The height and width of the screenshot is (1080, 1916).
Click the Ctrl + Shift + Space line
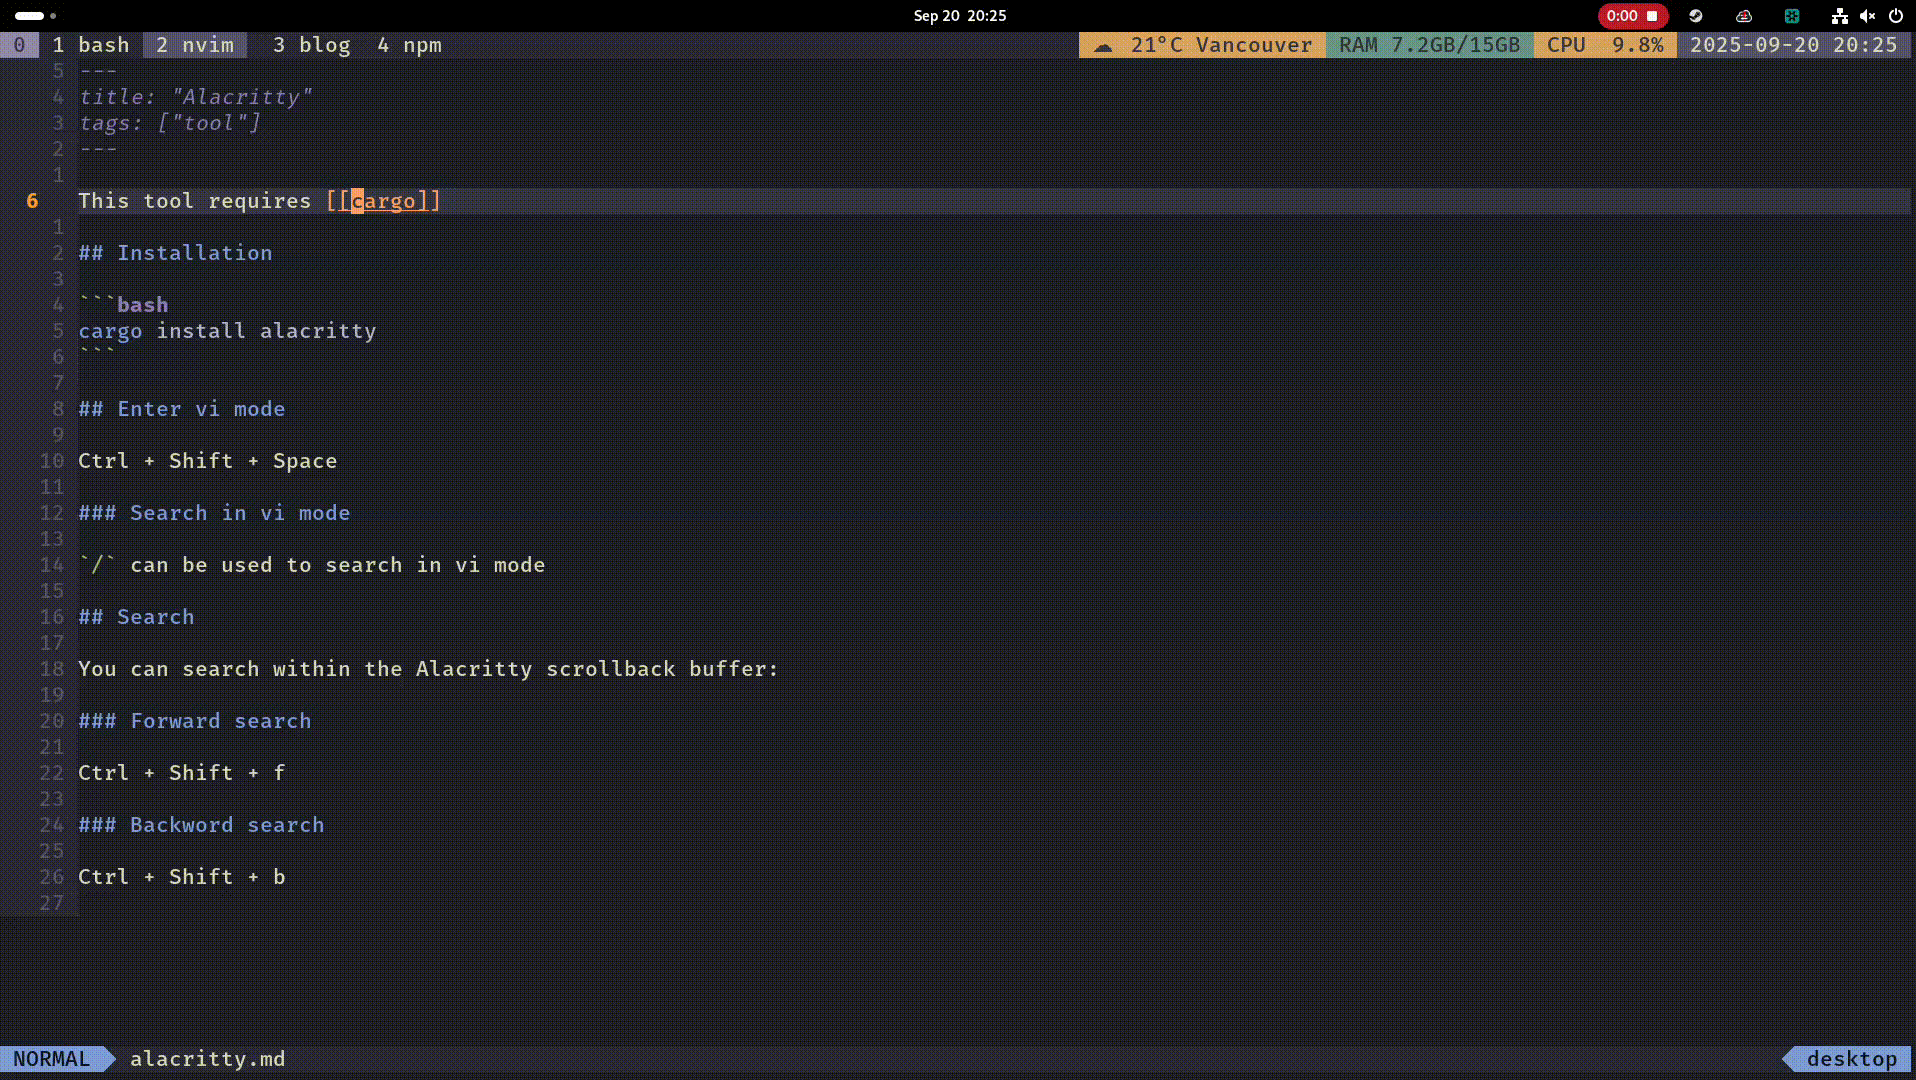point(208,461)
